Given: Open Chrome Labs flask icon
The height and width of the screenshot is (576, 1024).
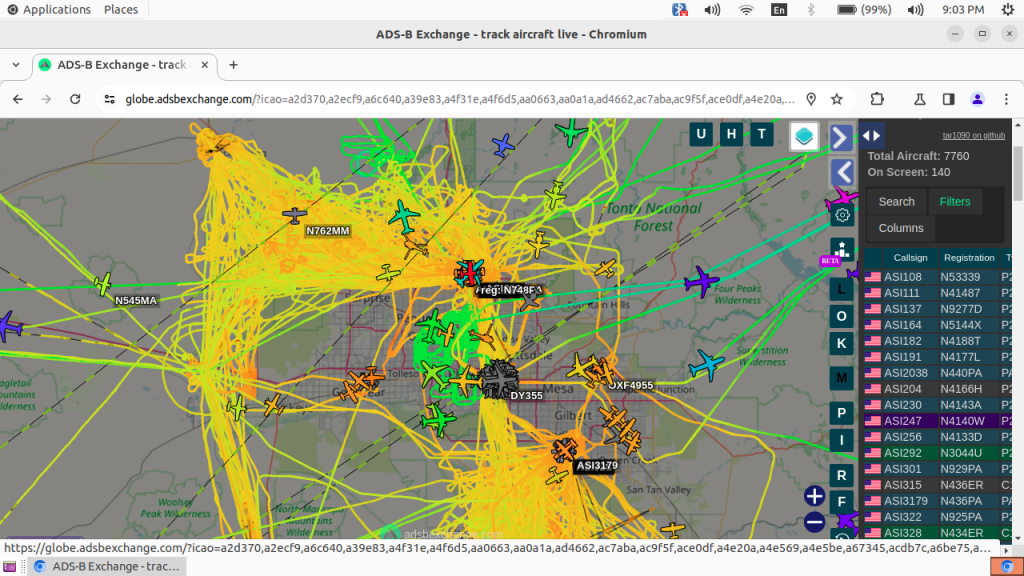Looking at the screenshot, I should click(x=920, y=99).
